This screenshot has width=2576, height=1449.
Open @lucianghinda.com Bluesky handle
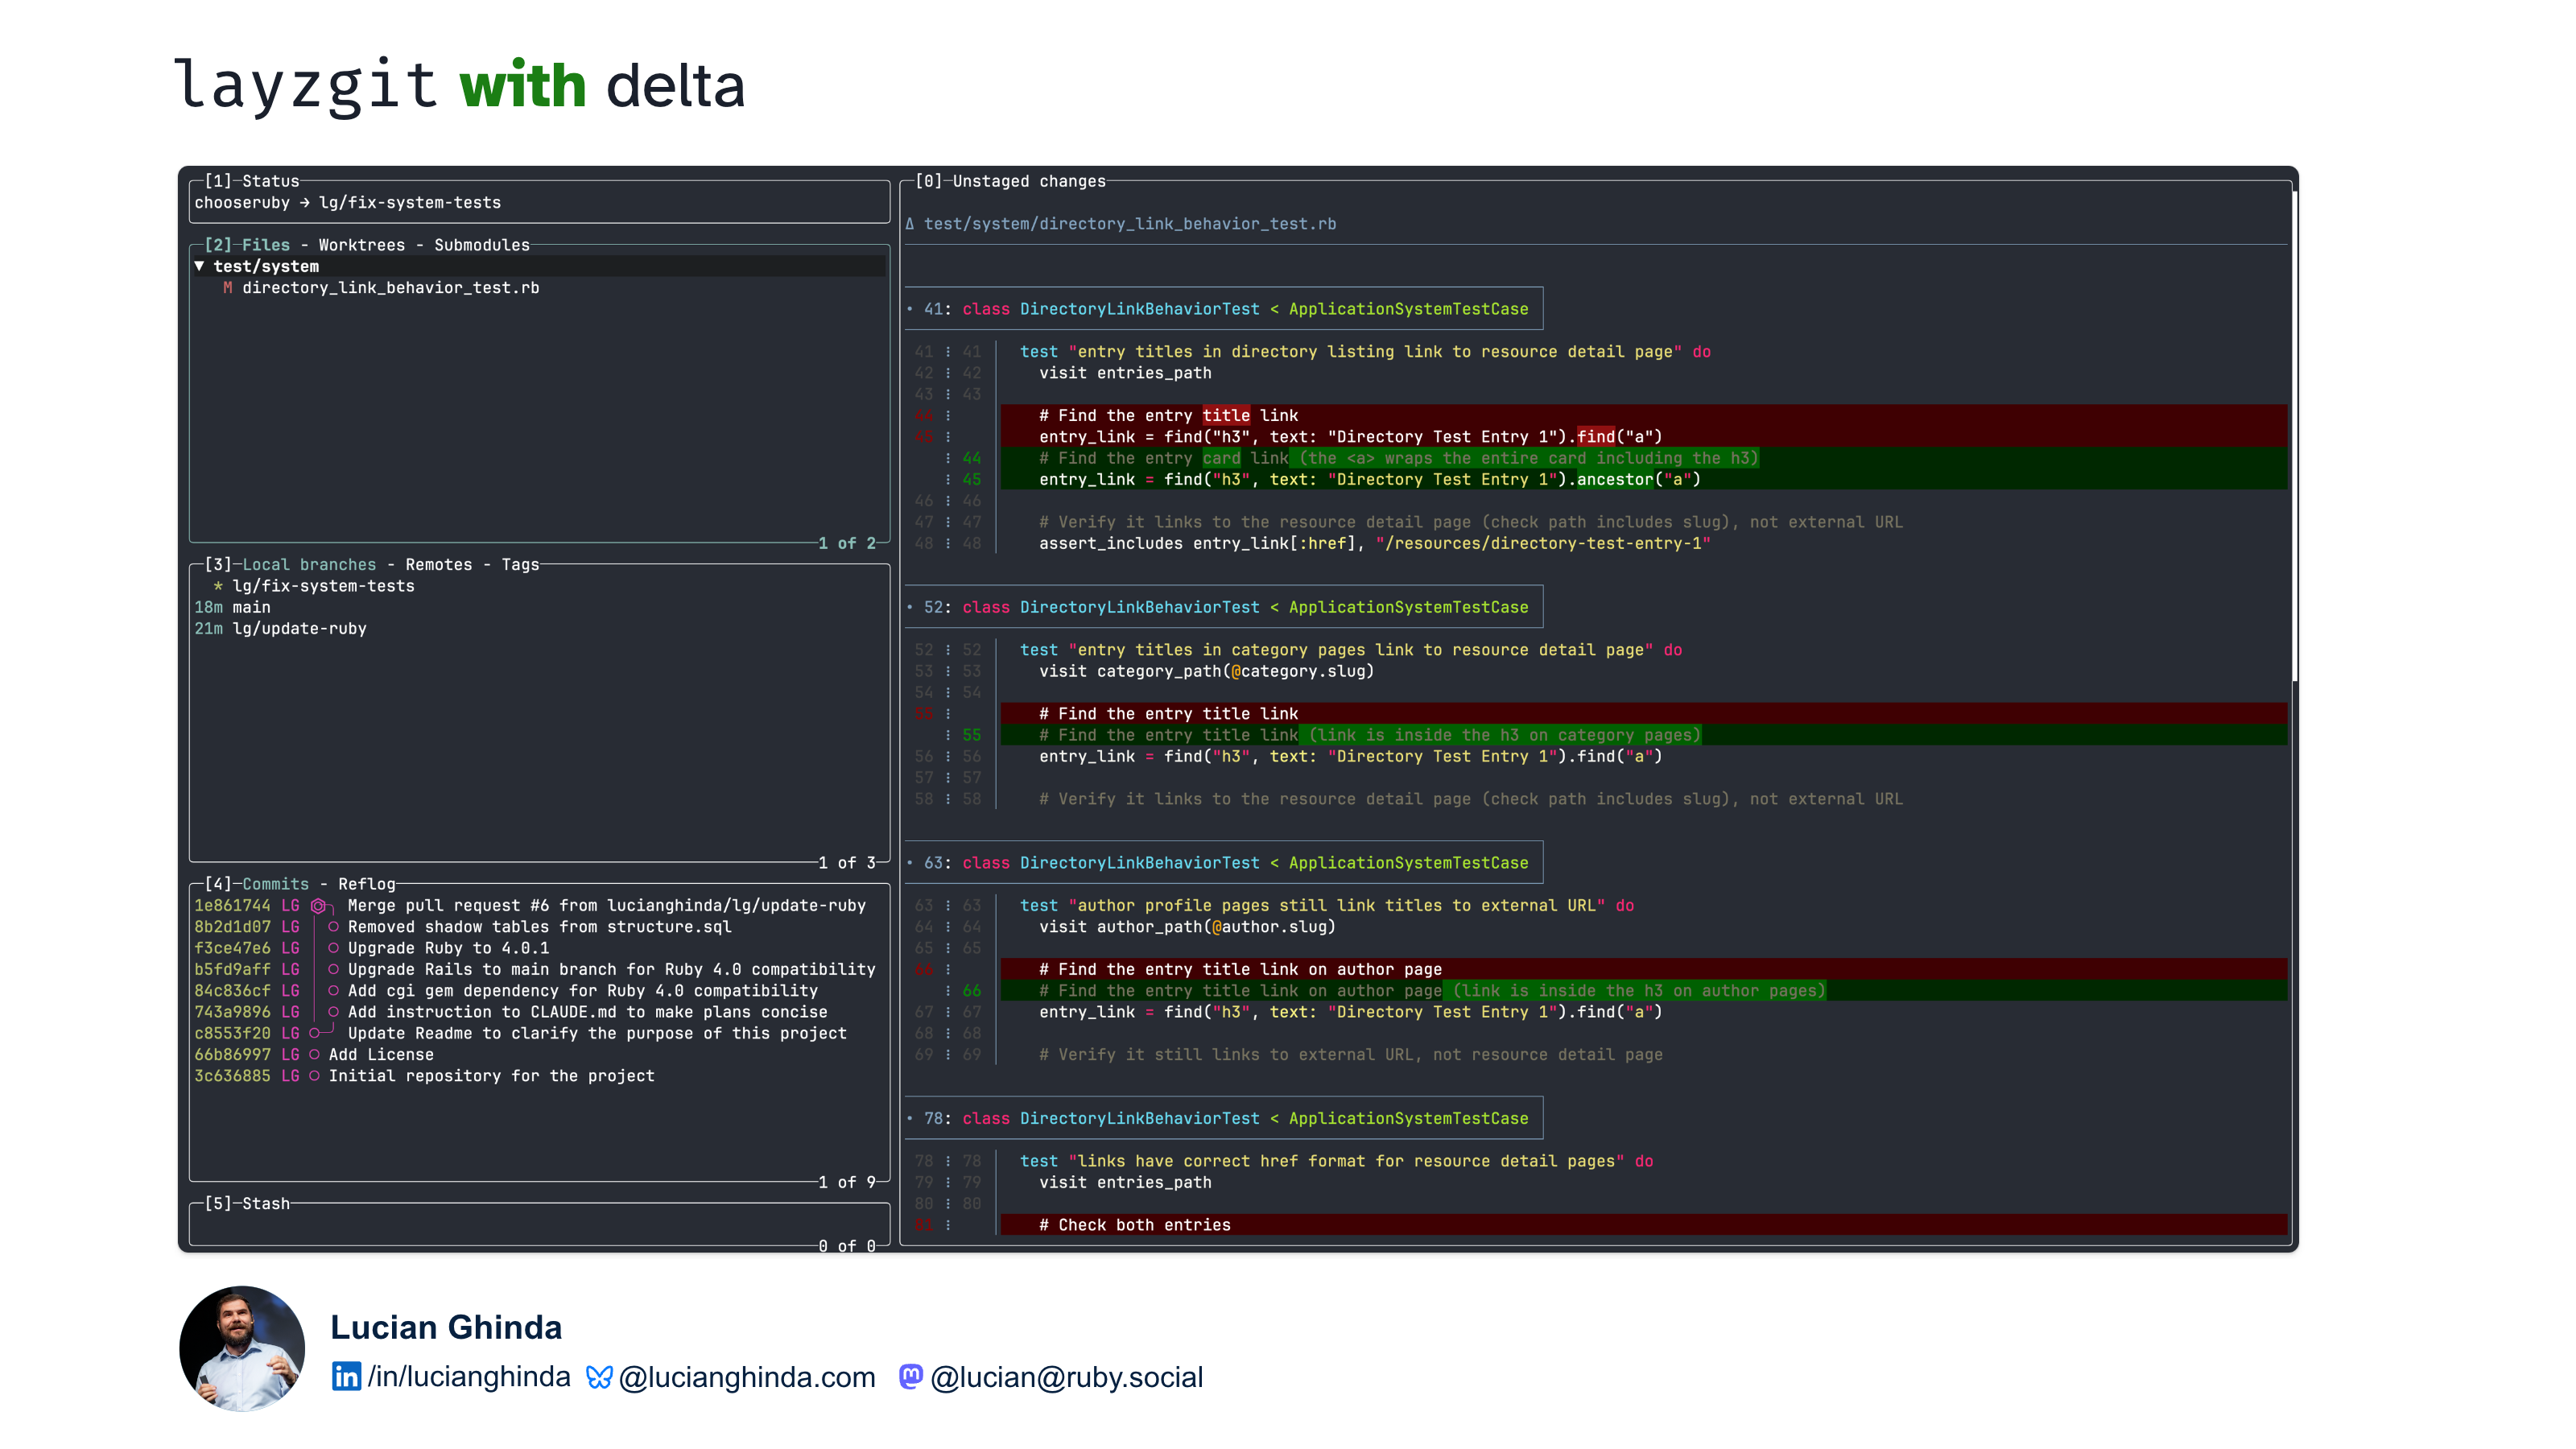pos(747,1378)
